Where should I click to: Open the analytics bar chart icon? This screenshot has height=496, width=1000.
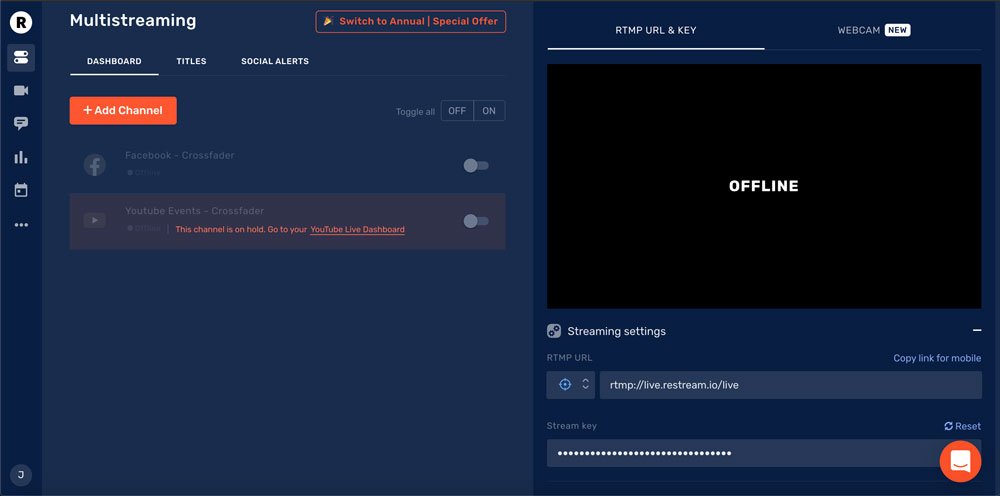pyautogui.click(x=21, y=157)
